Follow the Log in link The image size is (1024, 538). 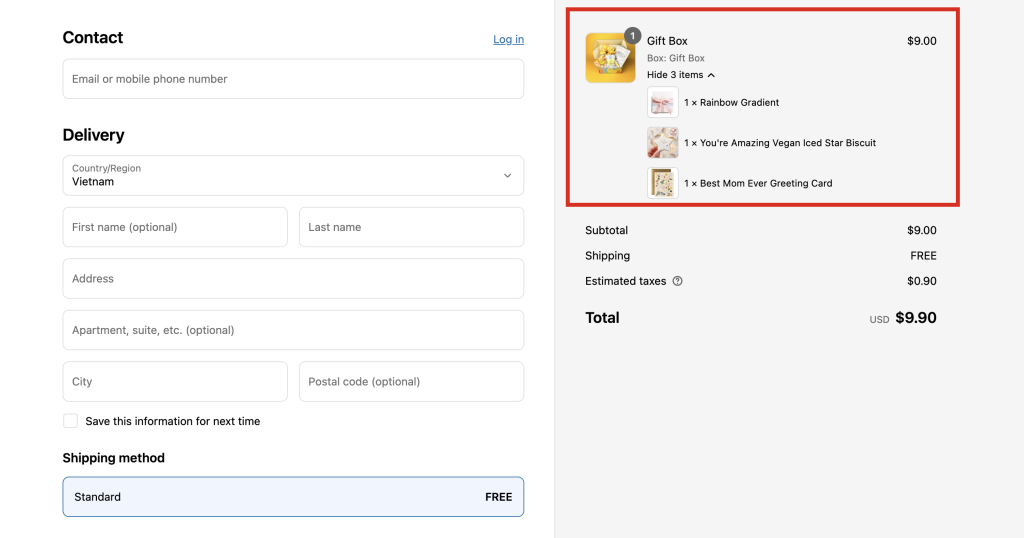(509, 39)
